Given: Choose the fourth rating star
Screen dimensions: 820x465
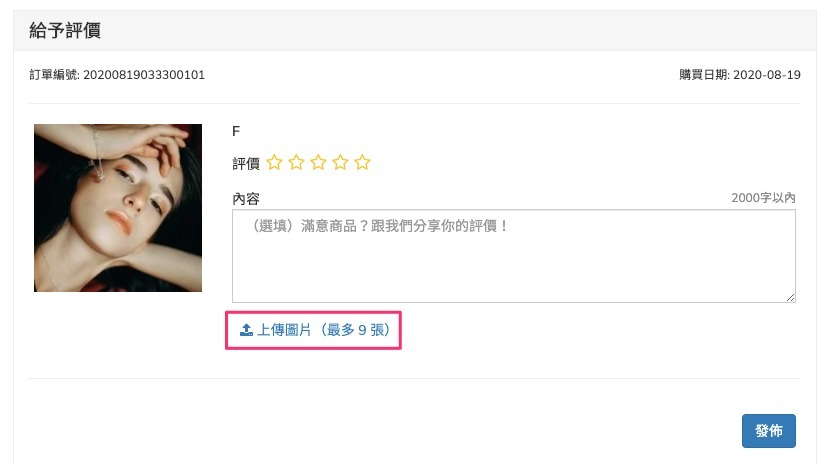Looking at the screenshot, I should [340, 162].
